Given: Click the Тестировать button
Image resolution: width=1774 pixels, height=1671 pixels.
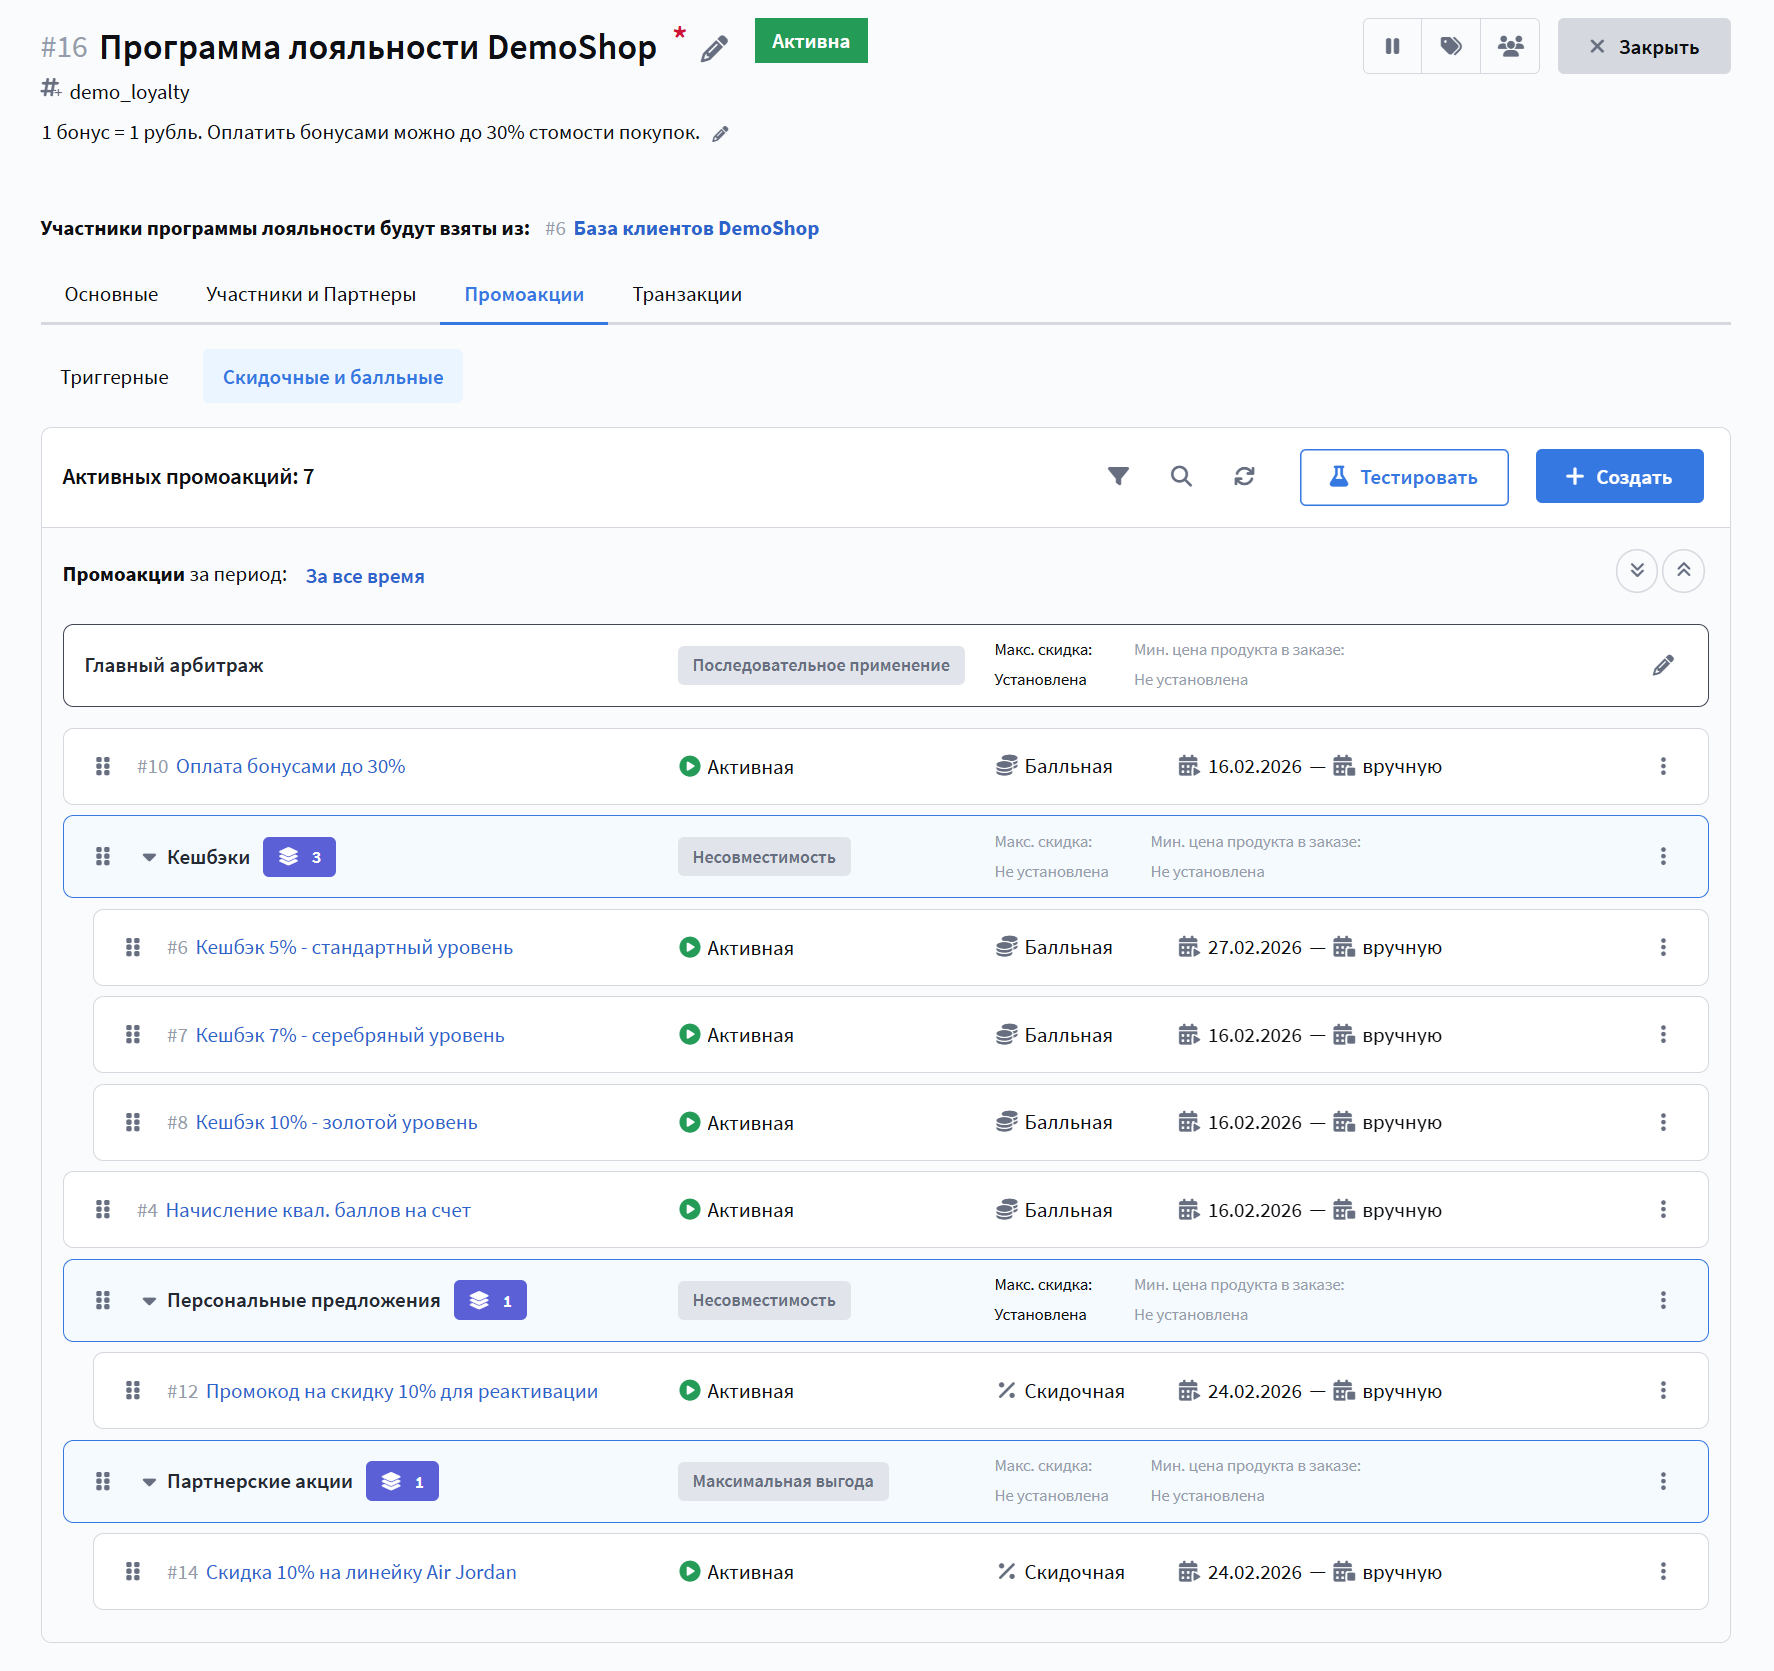Looking at the screenshot, I should [x=1404, y=477].
